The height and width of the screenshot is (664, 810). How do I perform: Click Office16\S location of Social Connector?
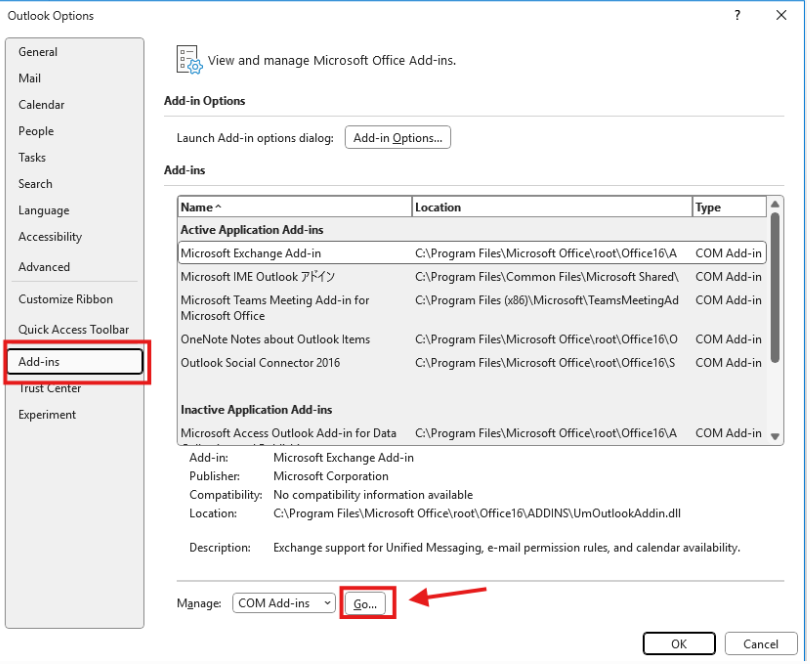click(x=545, y=363)
